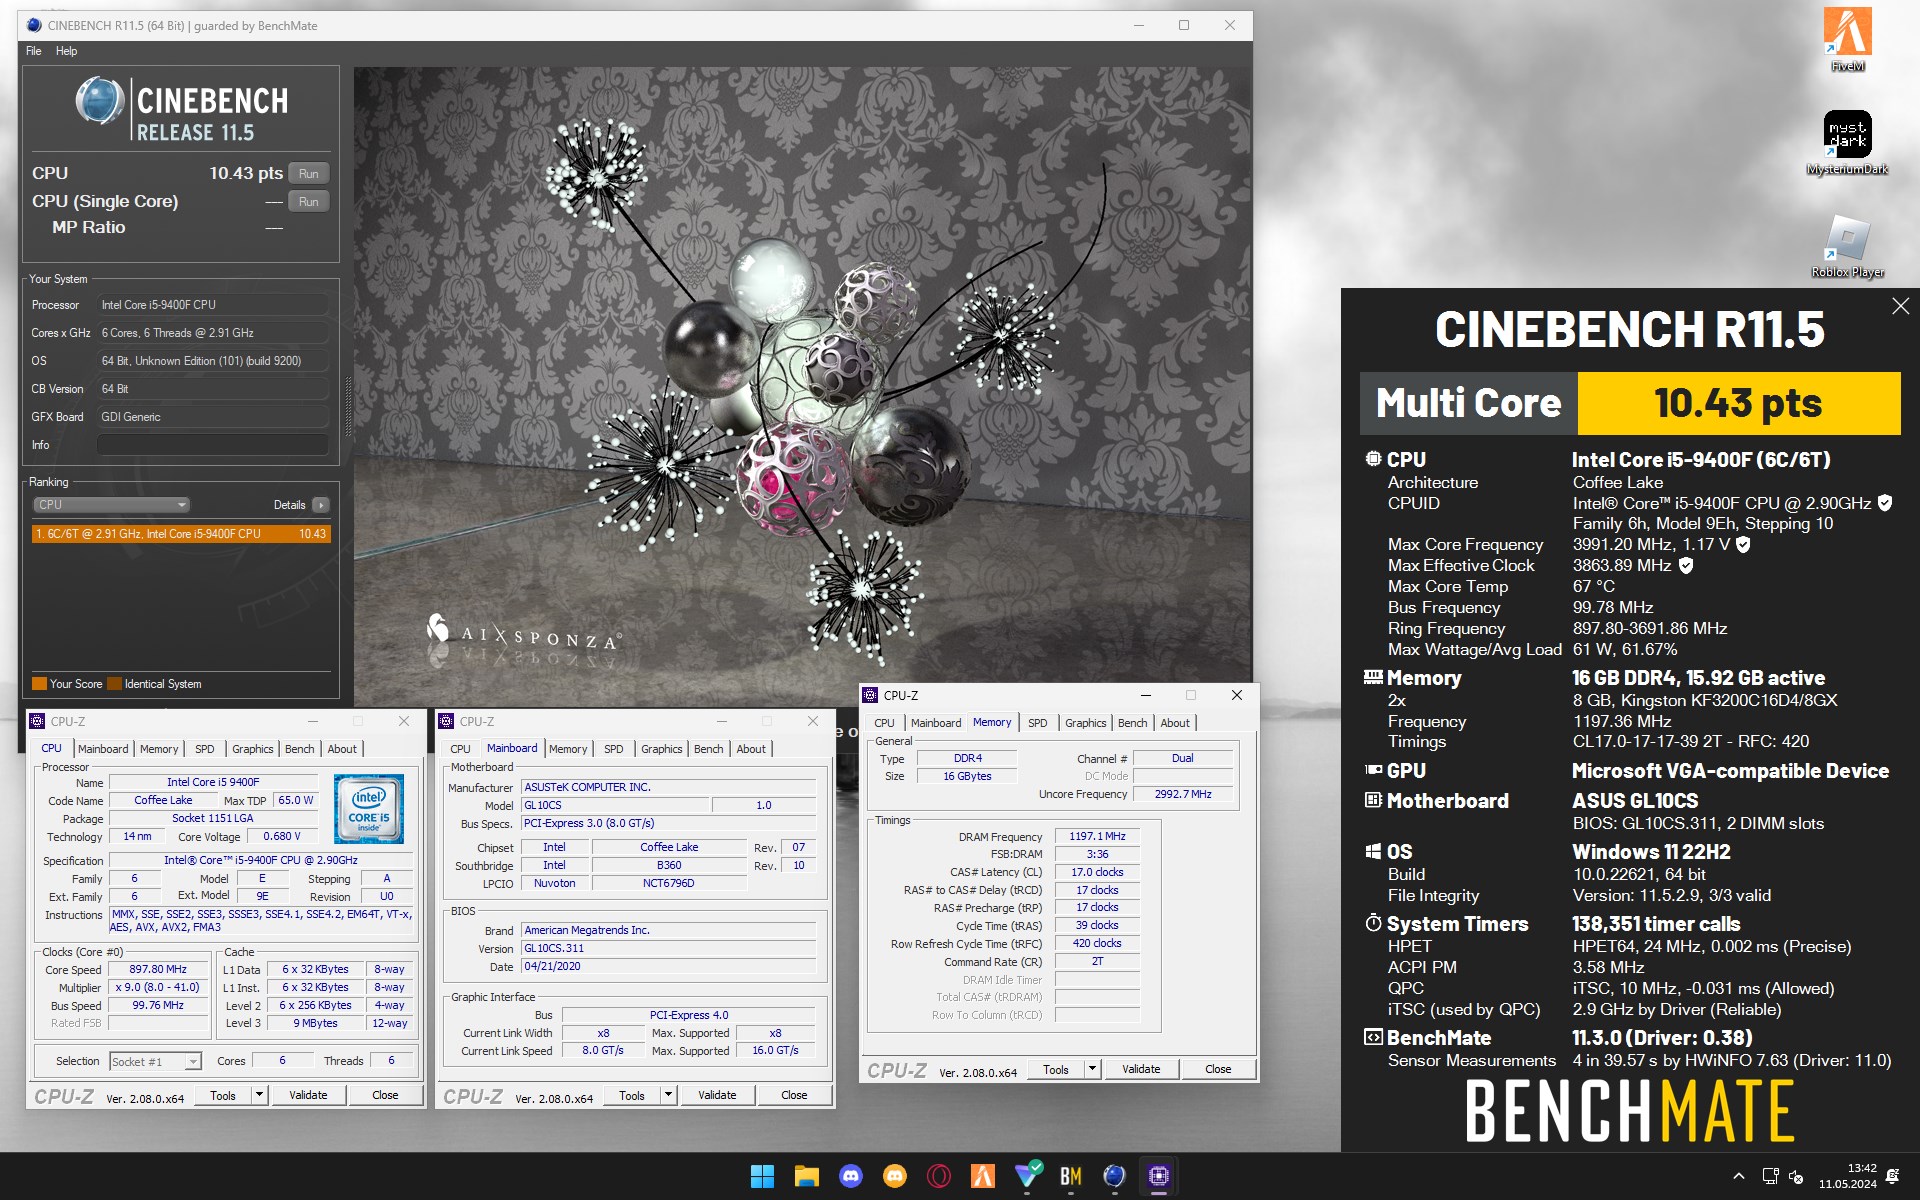Image resolution: width=1920 pixels, height=1200 pixels.
Task: Open the File menu in Cinebench
Action: pyautogui.click(x=34, y=51)
